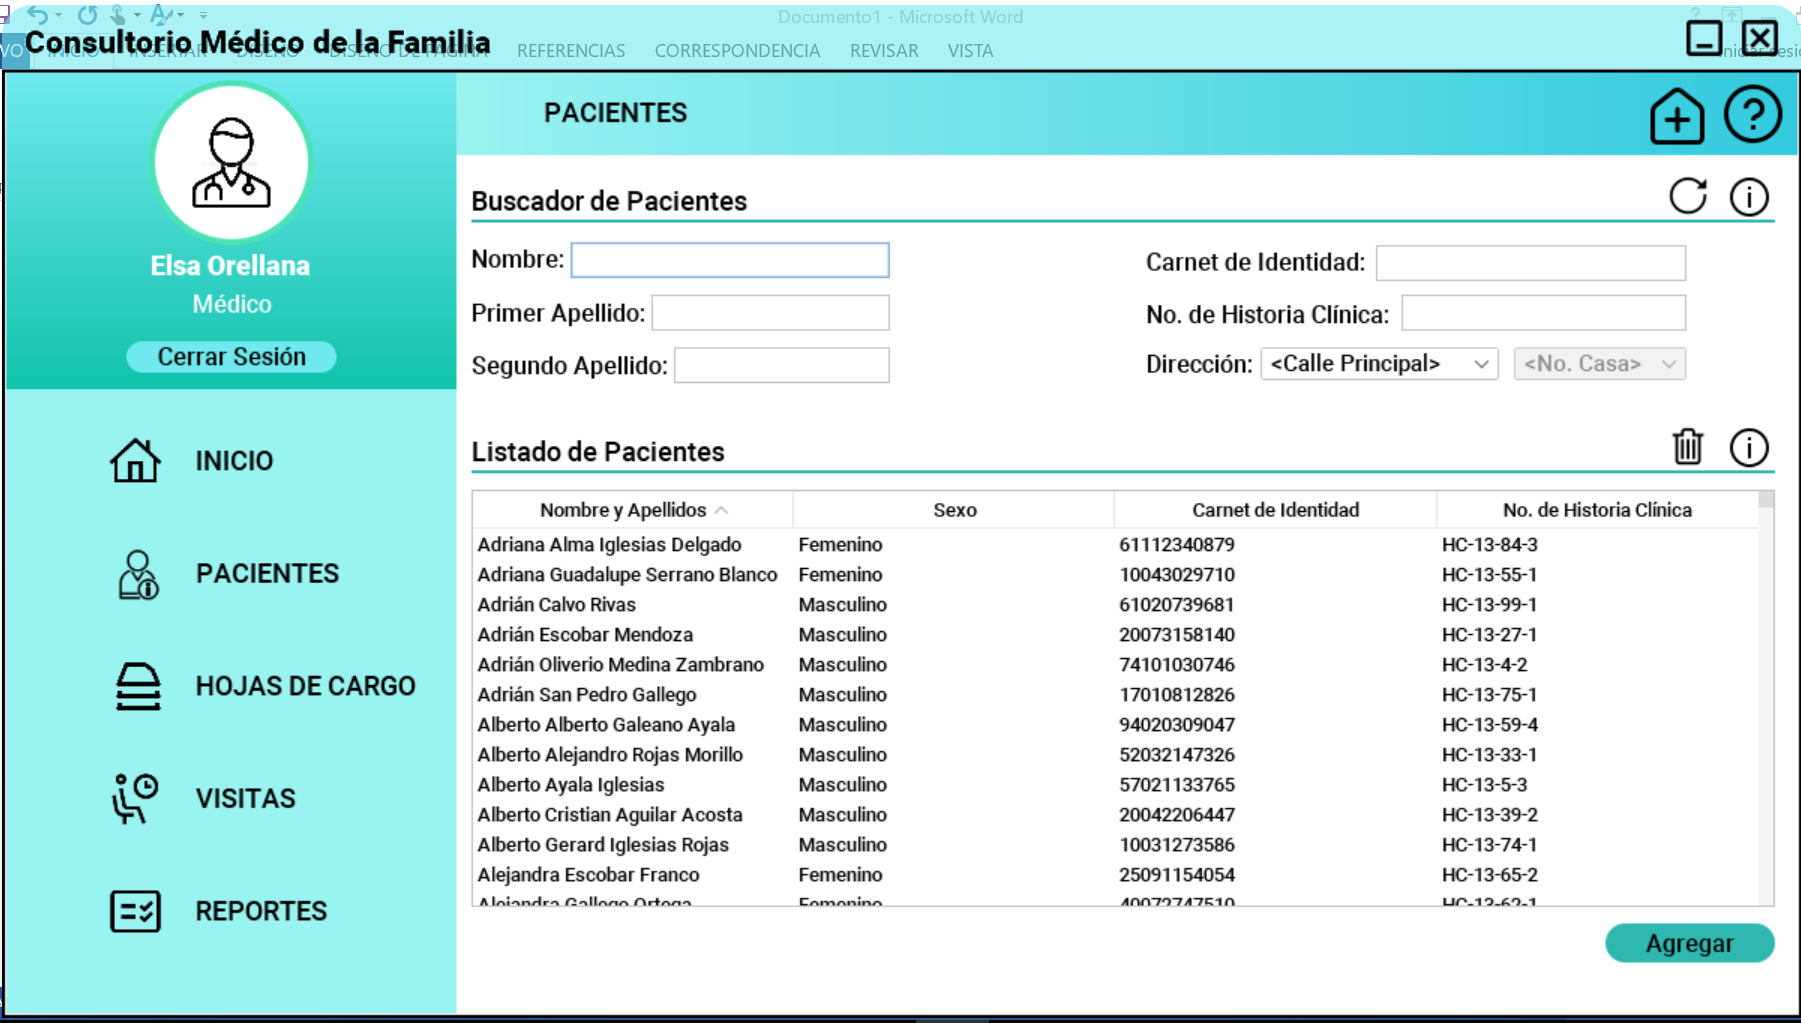Click the checklist icon for Reportes

pyautogui.click(x=135, y=911)
